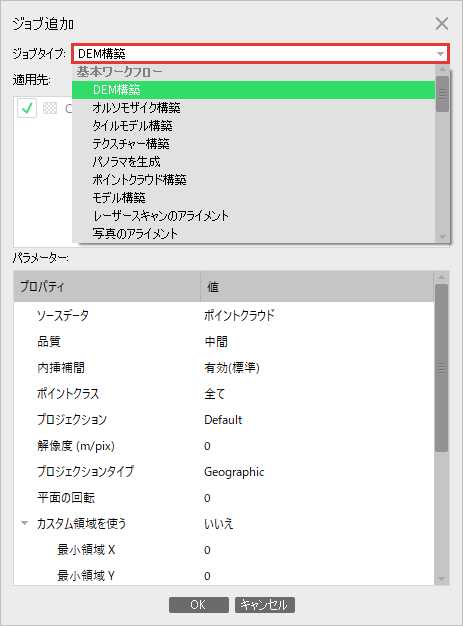Click the 解像度 (m/pix) value 0
This screenshot has width=463, height=626.
pyautogui.click(x=207, y=446)
